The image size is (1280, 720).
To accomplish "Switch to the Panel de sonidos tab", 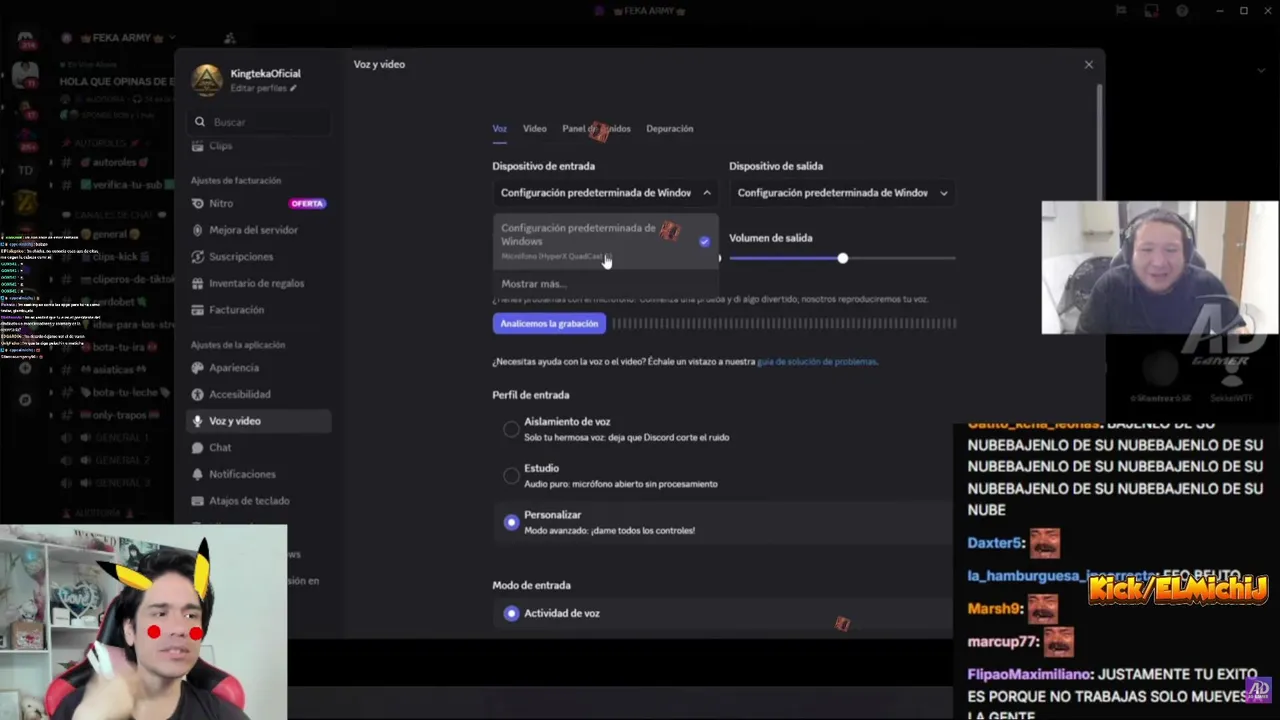I will click(x=596, y=129).
